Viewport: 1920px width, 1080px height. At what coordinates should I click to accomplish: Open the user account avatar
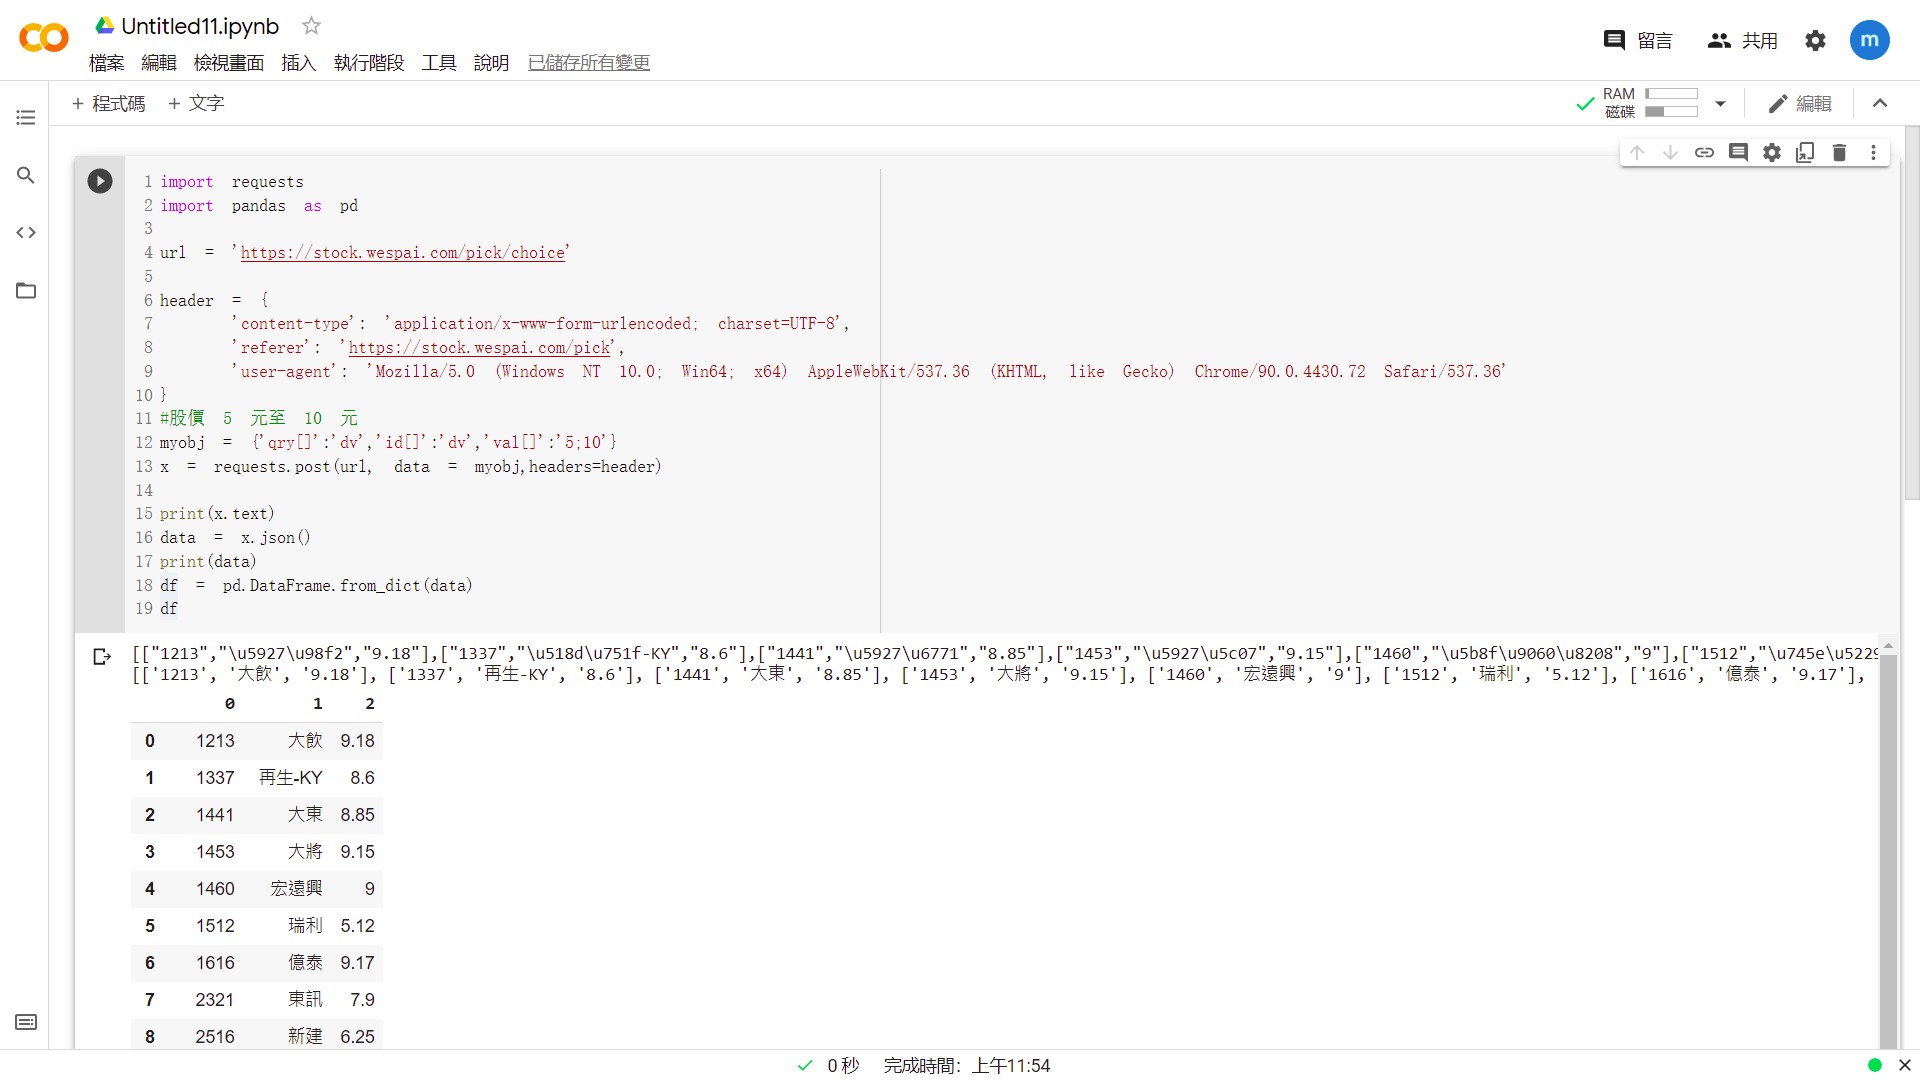click(x=1869, y=40)
